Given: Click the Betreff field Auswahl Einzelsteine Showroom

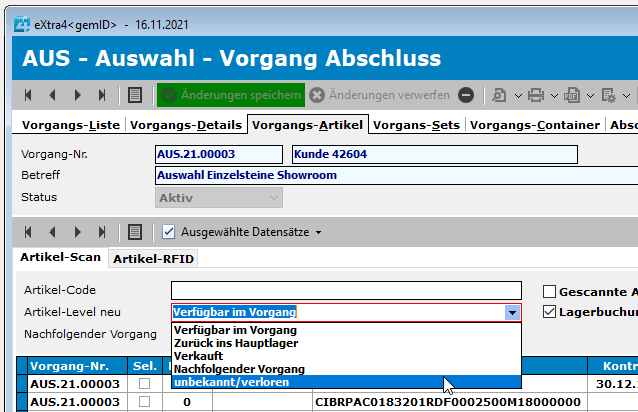Looking at the screenshot, I should 396,175.
